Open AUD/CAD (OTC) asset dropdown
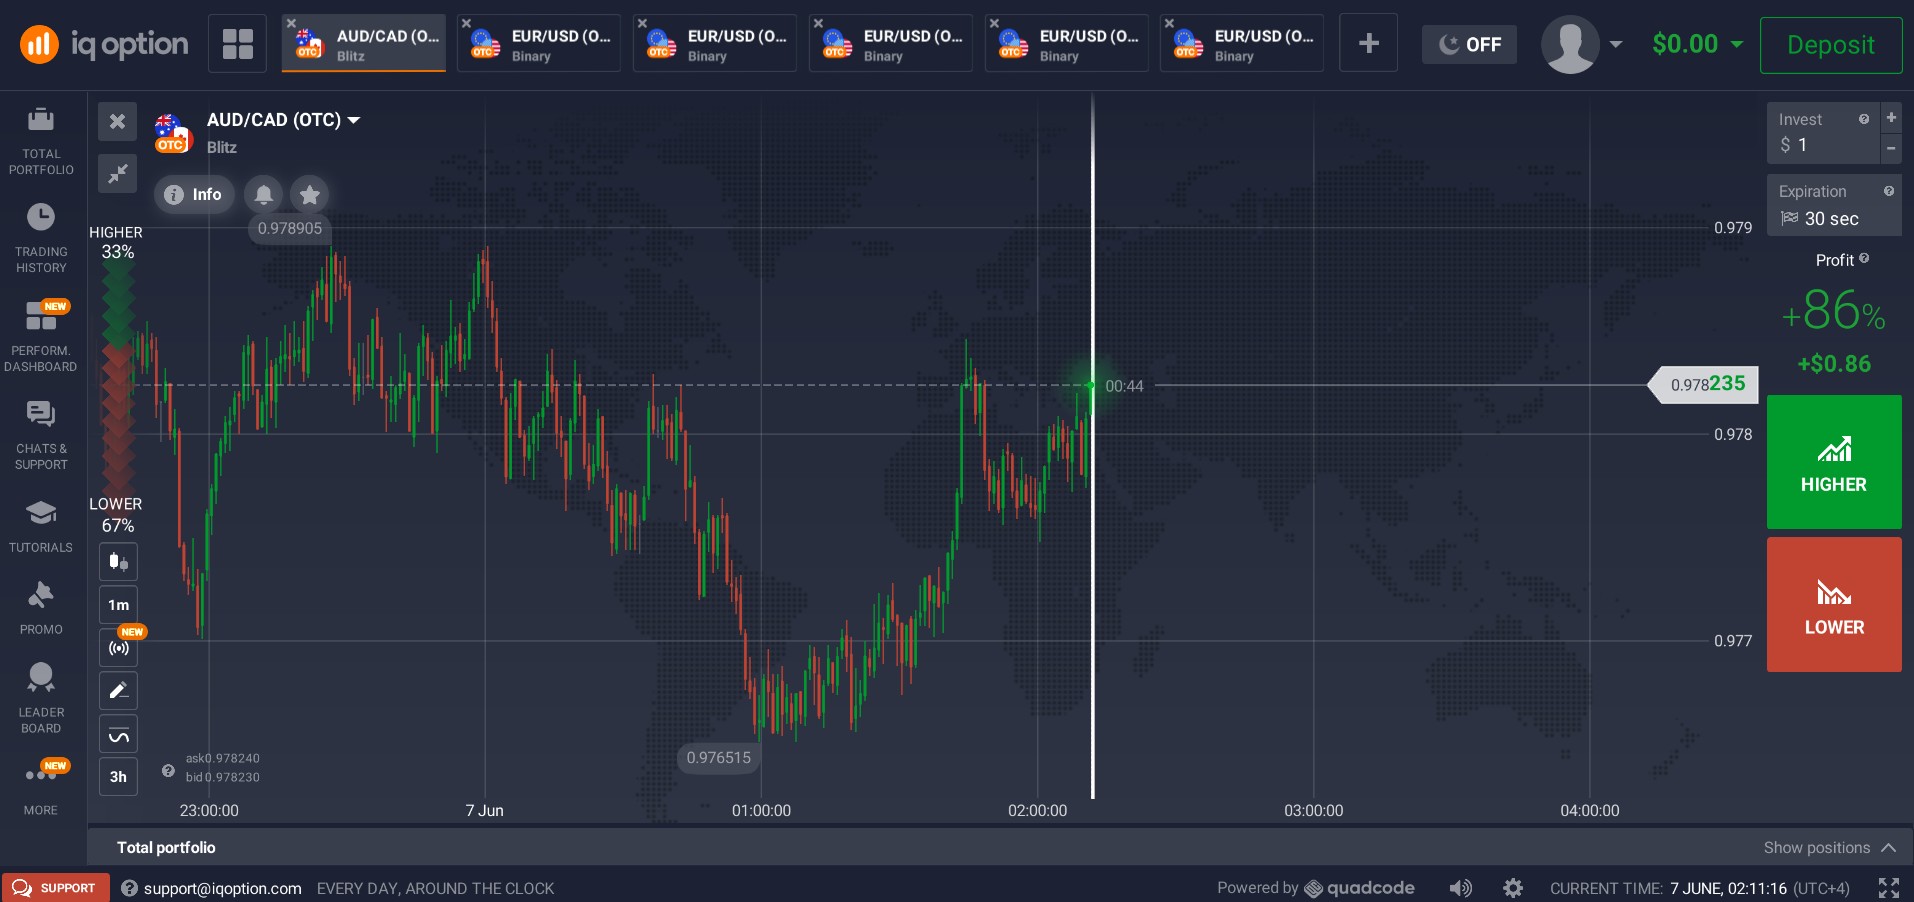The image size is (1914, 902). [x=283, y=120]
